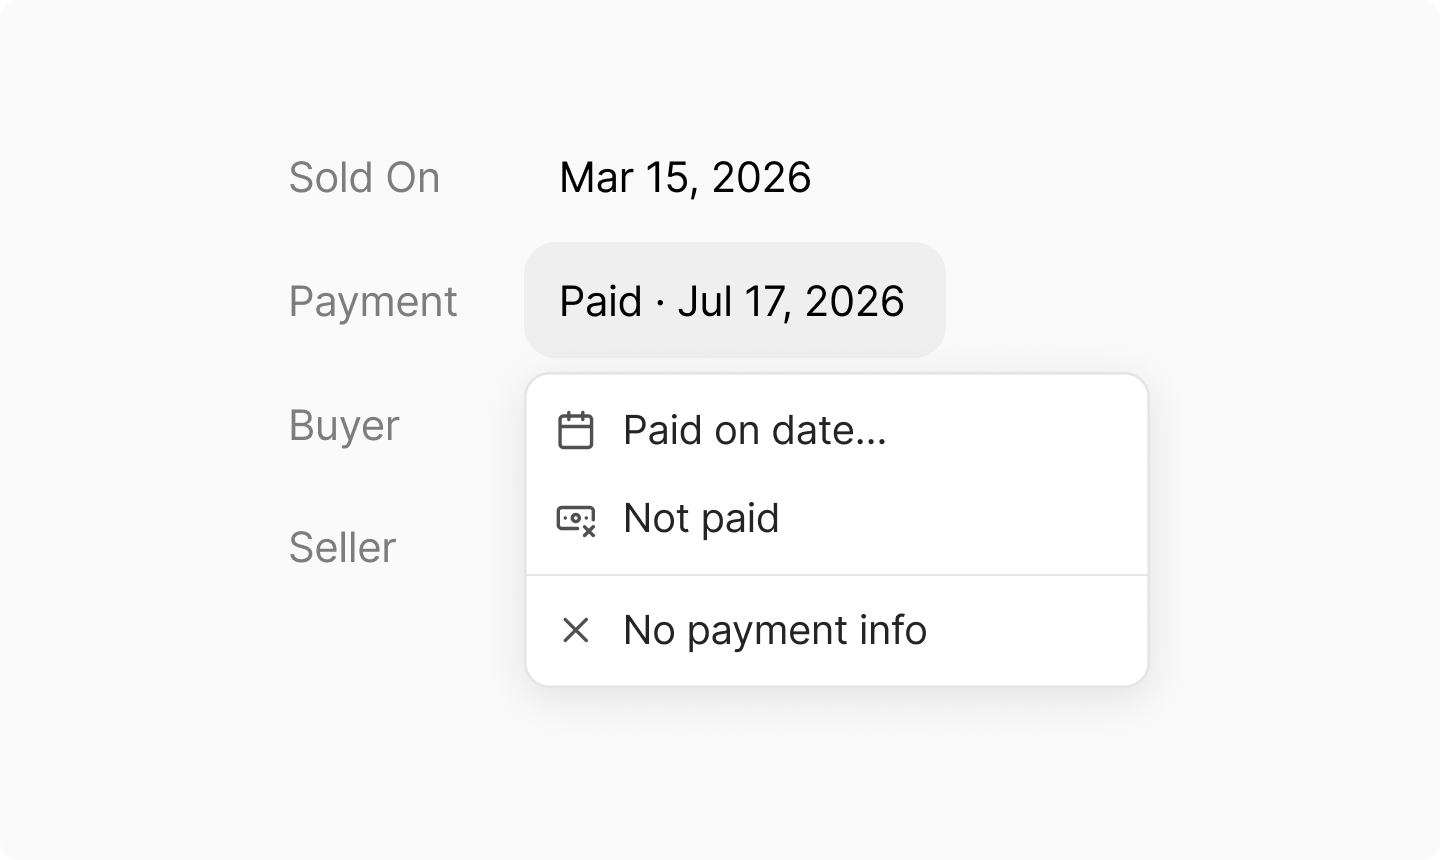Select "No payment info" from the menu
The height and width of the screenshot is (860, 1440).
pos(837,630)
